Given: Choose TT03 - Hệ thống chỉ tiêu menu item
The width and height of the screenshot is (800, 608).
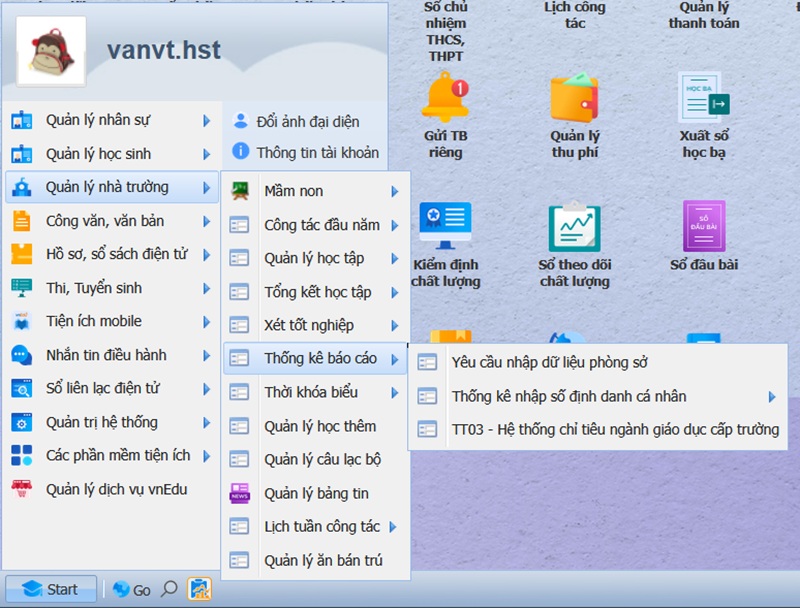Looking at the screenshot, I should tap(597, 429).
